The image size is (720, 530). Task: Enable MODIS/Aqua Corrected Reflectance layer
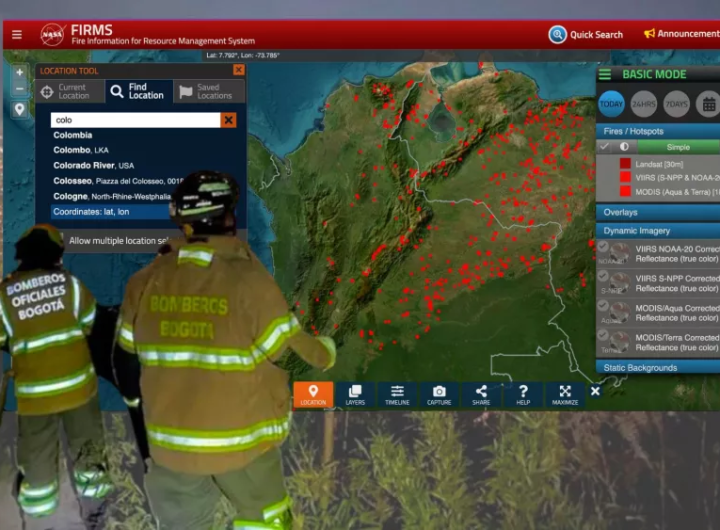pos(604,306)
